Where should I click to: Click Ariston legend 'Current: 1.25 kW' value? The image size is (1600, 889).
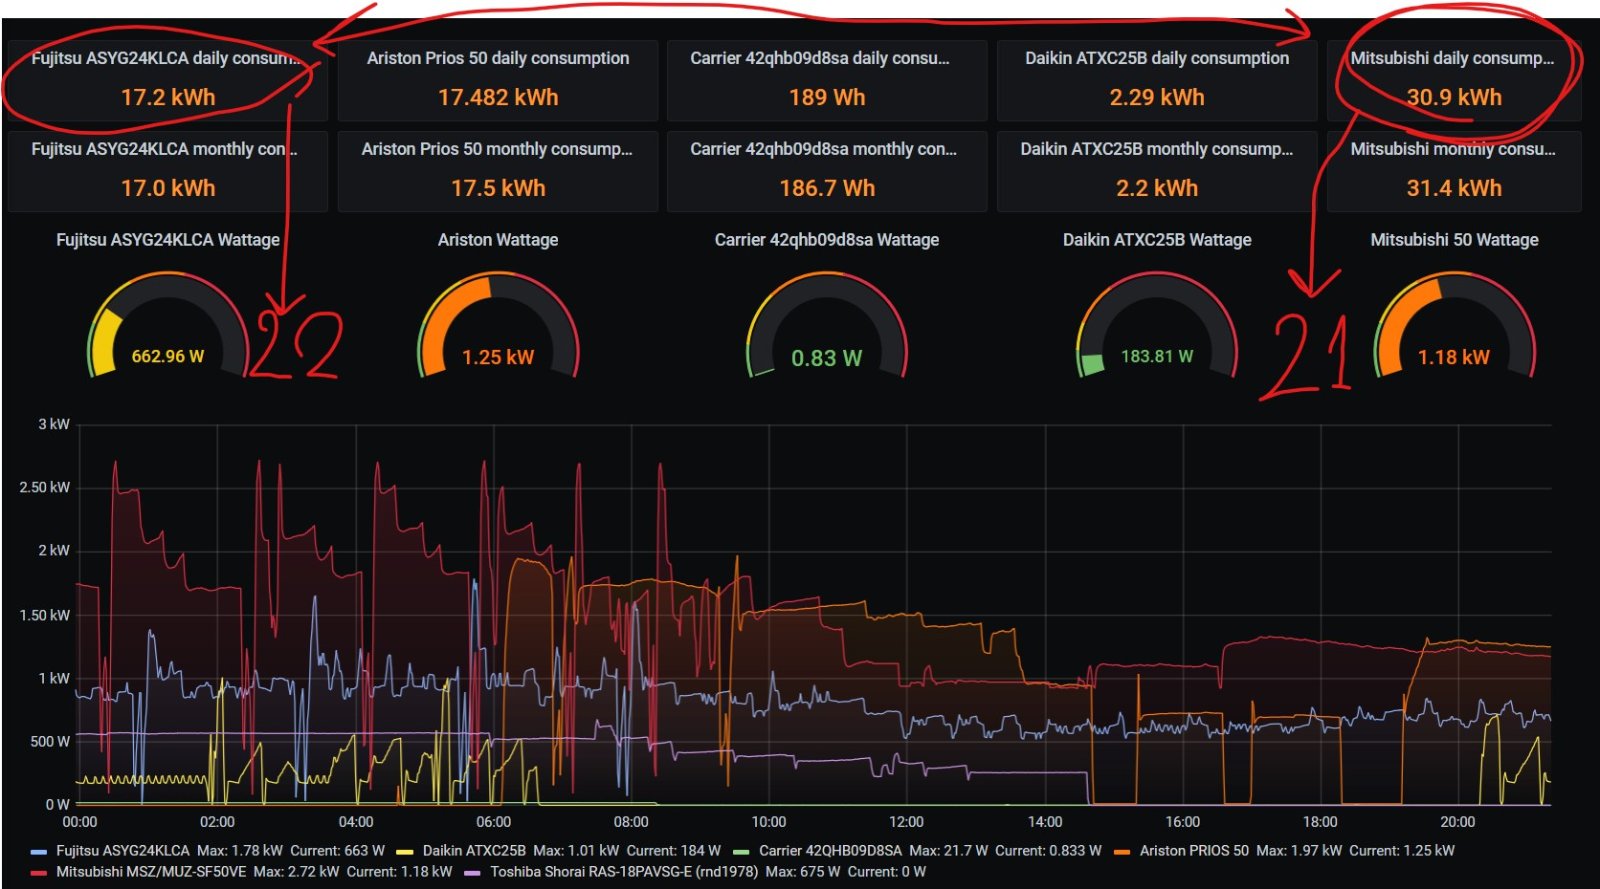[x=1402, y=851]
